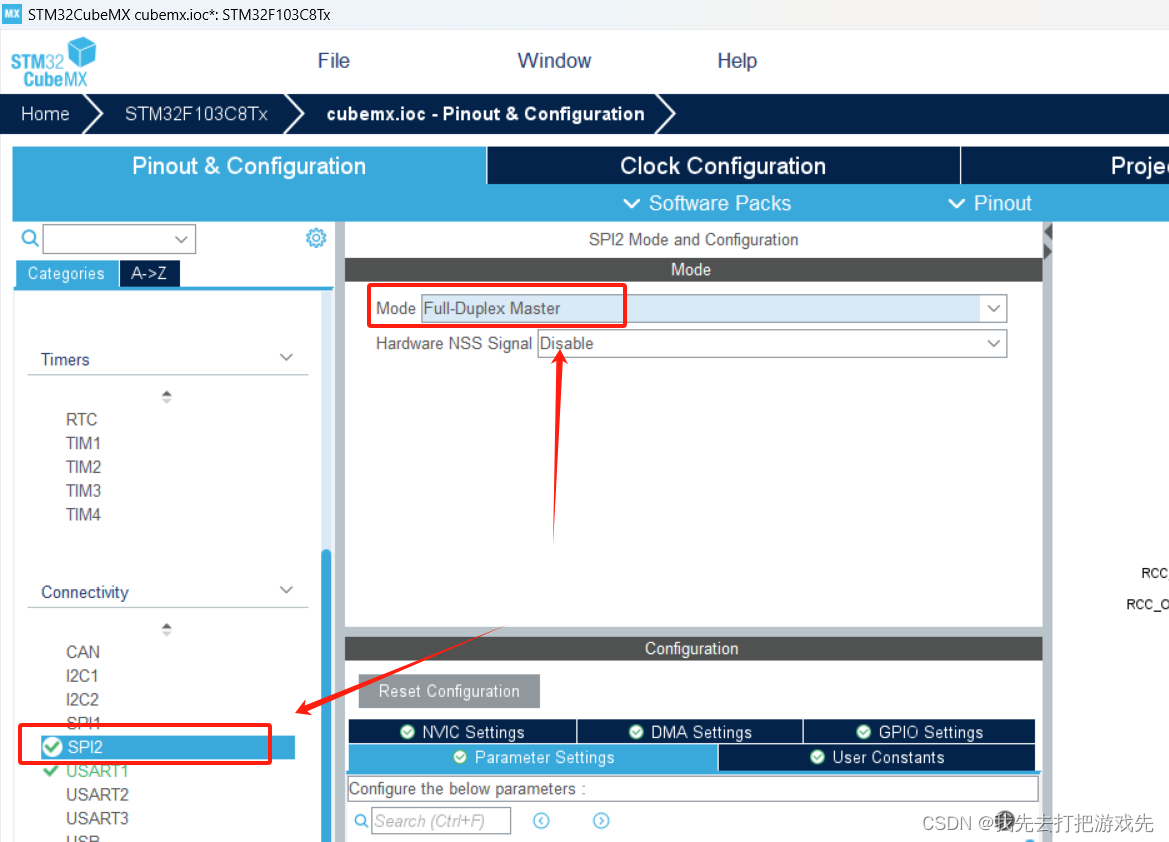The height and width of the screenshot is (842, 1169).
Task: Select TIM4 in Timers list
Action: click(83, 515)
